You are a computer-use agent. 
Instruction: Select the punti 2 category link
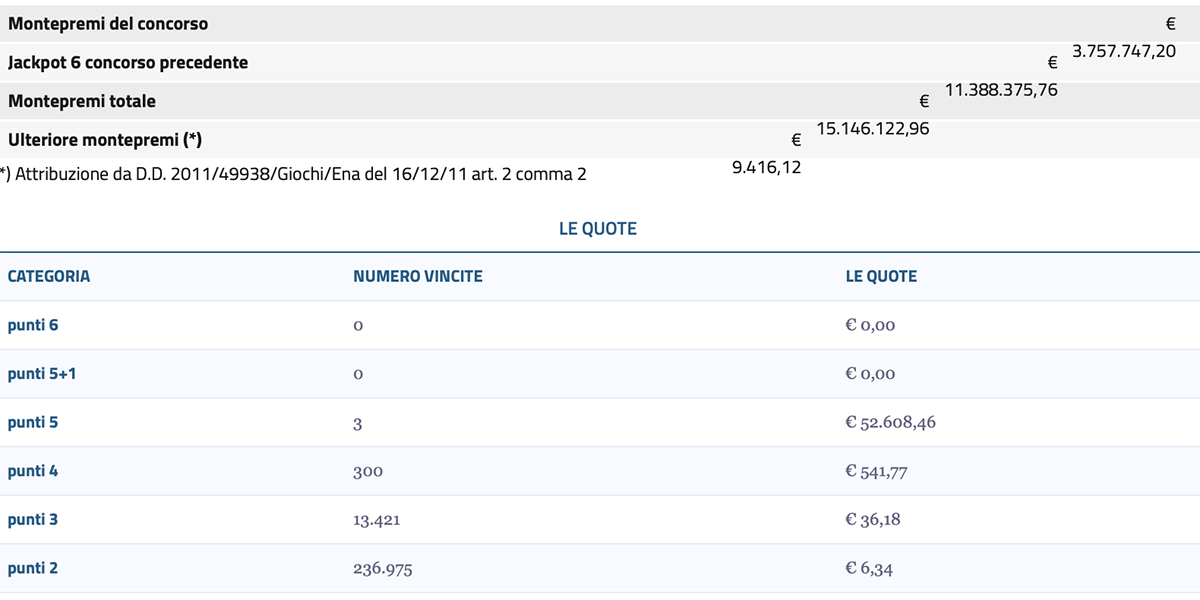click(x=32, y=568)
